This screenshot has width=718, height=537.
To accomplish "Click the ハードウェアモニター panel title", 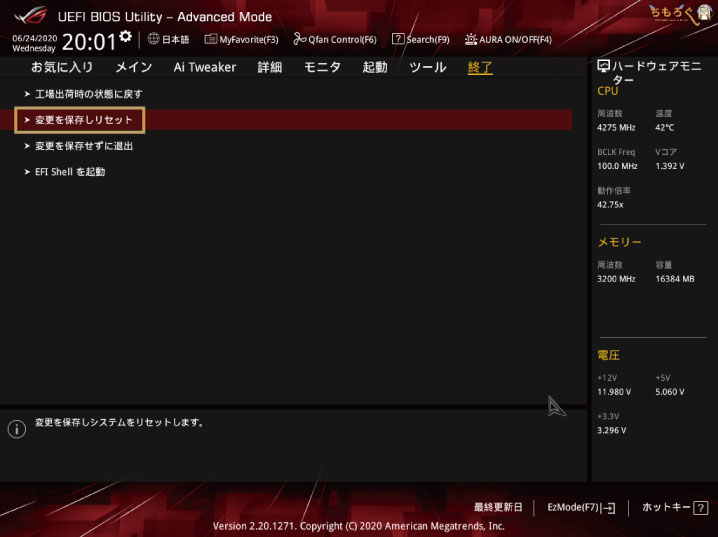I will pyautogui.click(x=657, y=73).
